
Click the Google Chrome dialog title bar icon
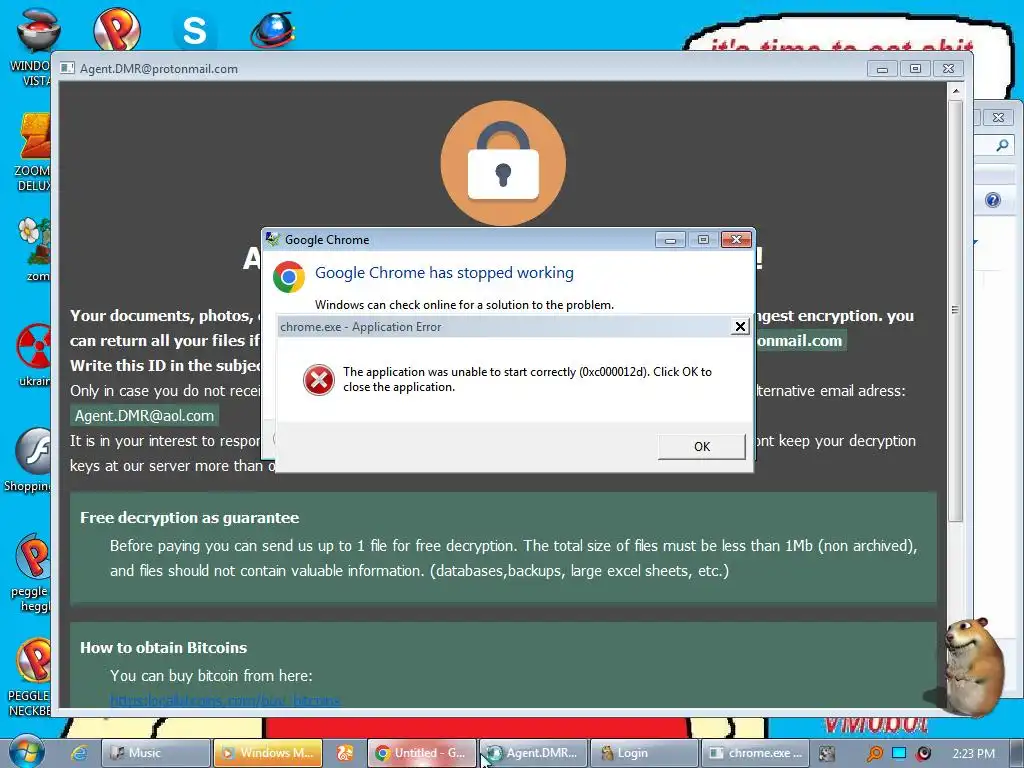pyautogui.click(x=272, y=240)
